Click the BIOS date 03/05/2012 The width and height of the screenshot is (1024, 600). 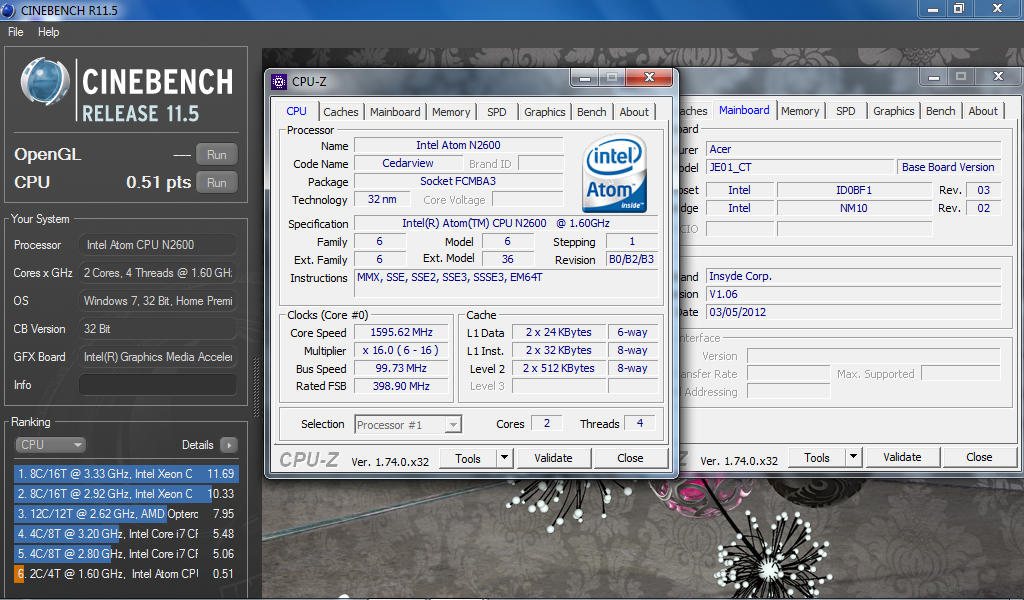(854, 312)
